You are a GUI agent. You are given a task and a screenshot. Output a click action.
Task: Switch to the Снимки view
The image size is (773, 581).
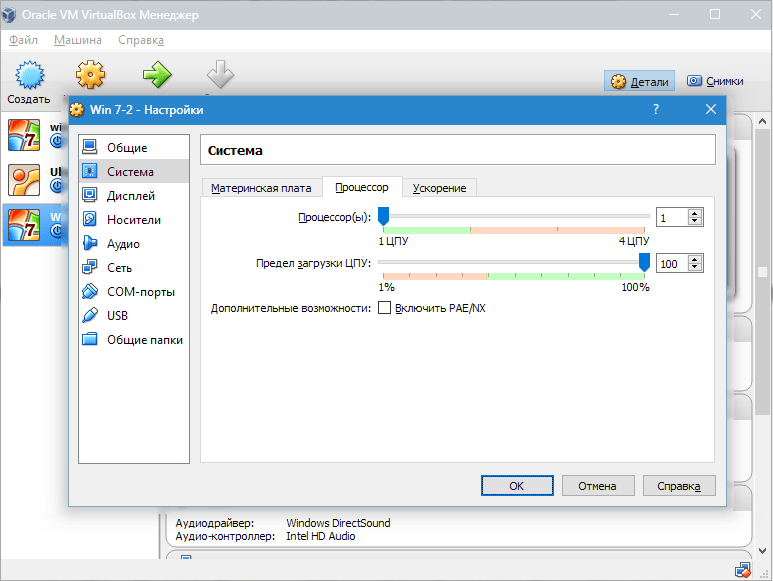pos(715,81)
